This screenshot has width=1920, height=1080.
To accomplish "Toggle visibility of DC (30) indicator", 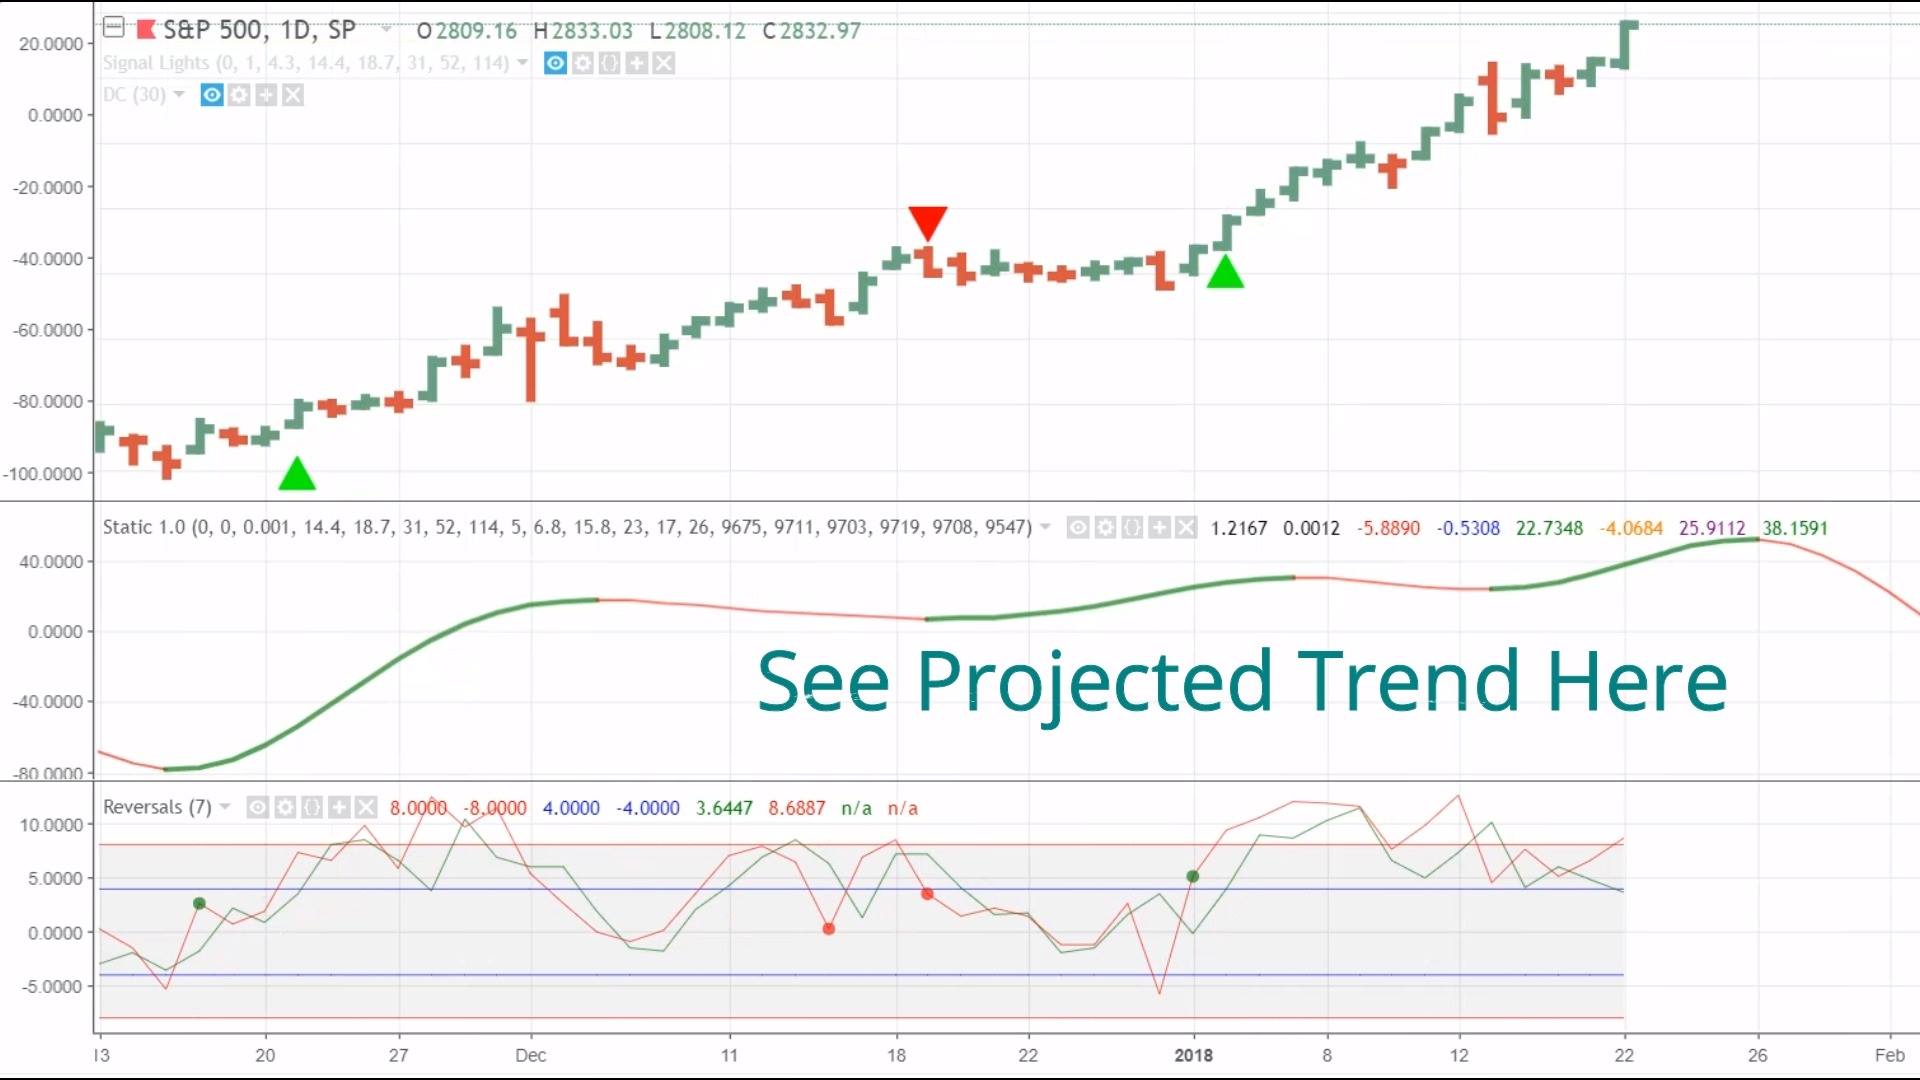I will (212, 95).
